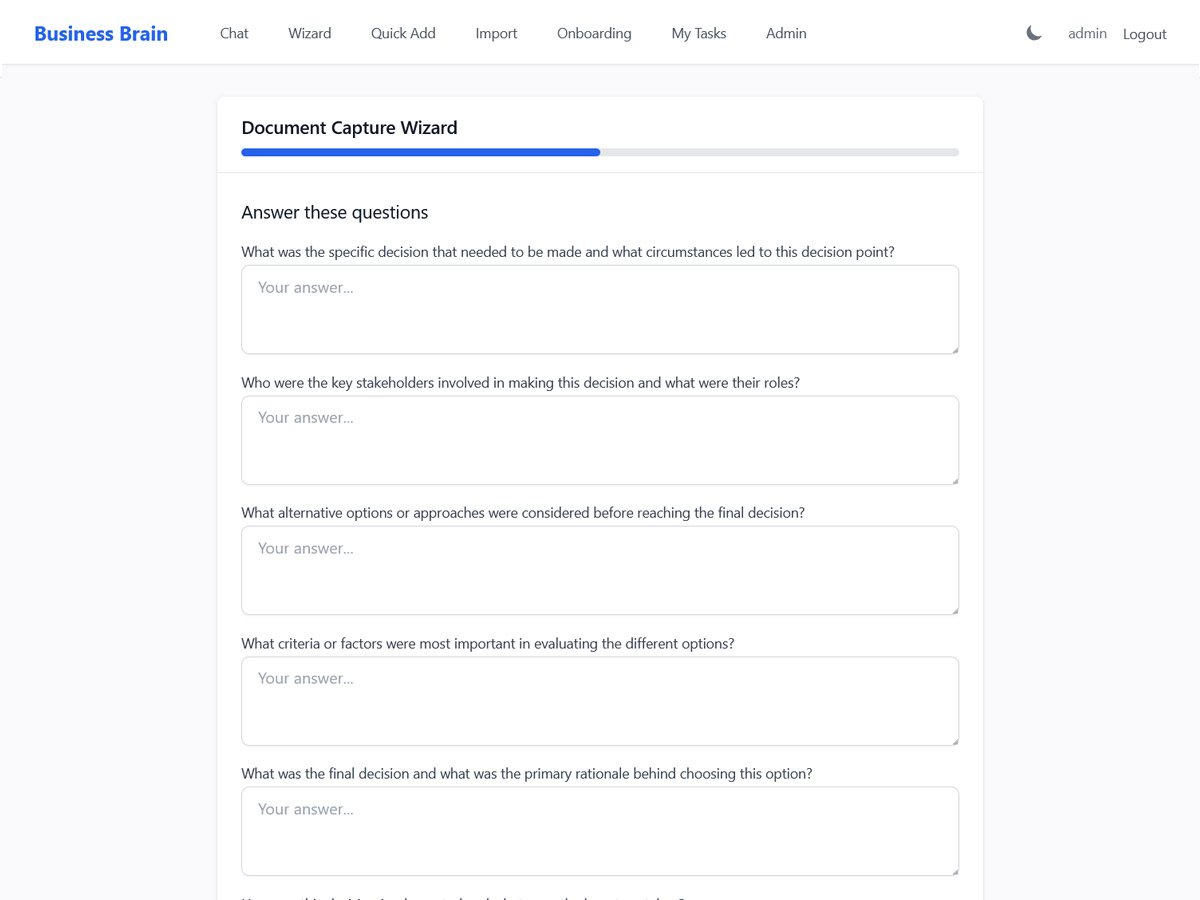Grab resize handle of final decision textarea
The image size is (1200, 900).
(954, 871)
